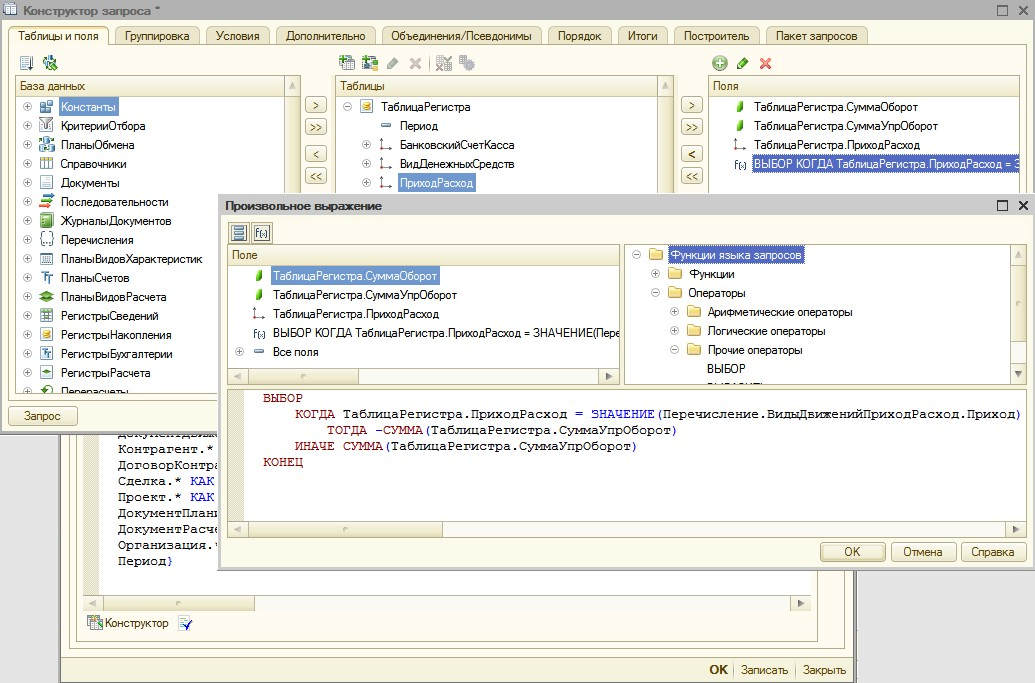
Task: Select ВЫБОР operator in functions tree
Action: click(x=726, y=369)
